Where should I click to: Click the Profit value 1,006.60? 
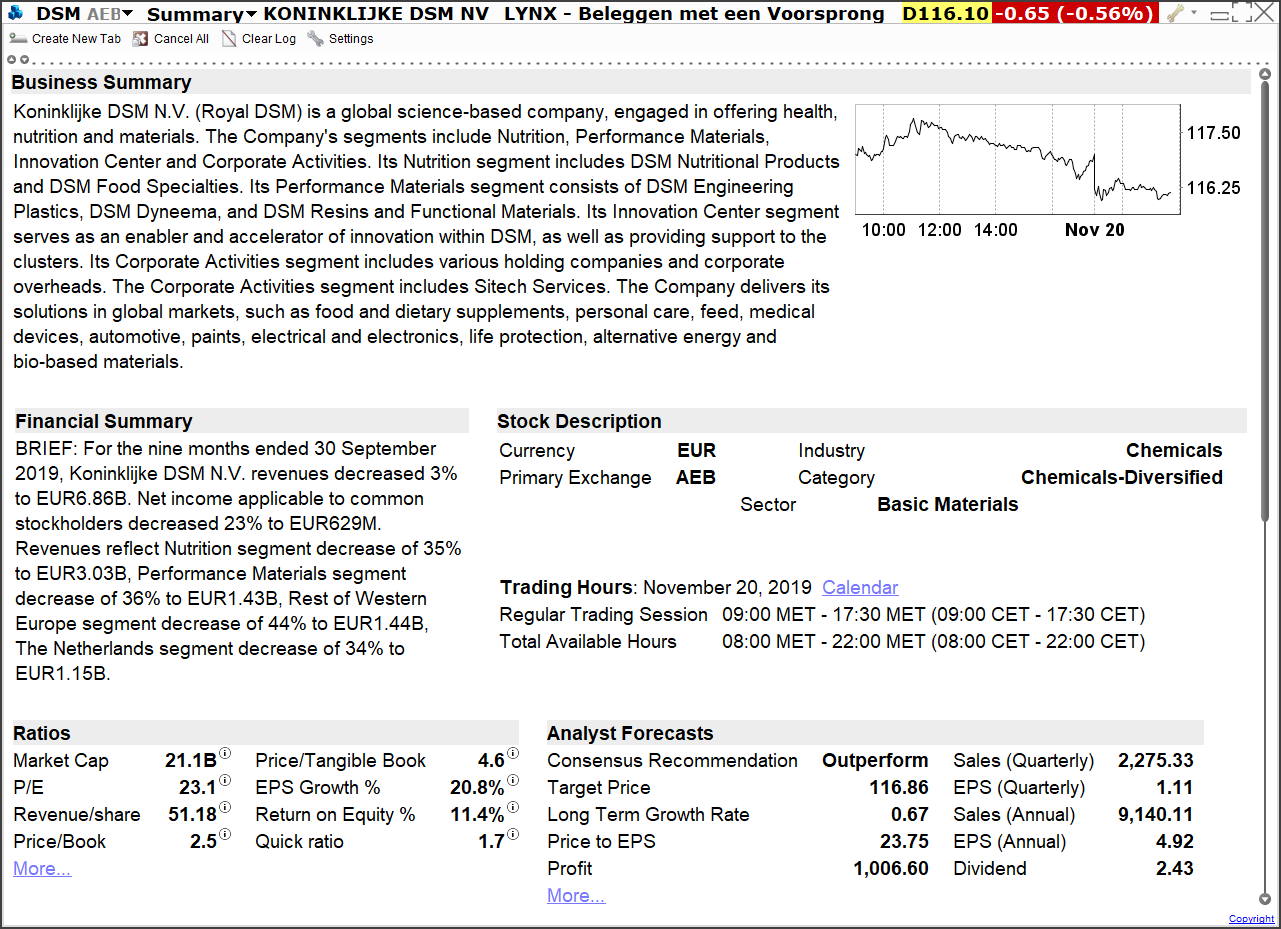pos(891,868)
